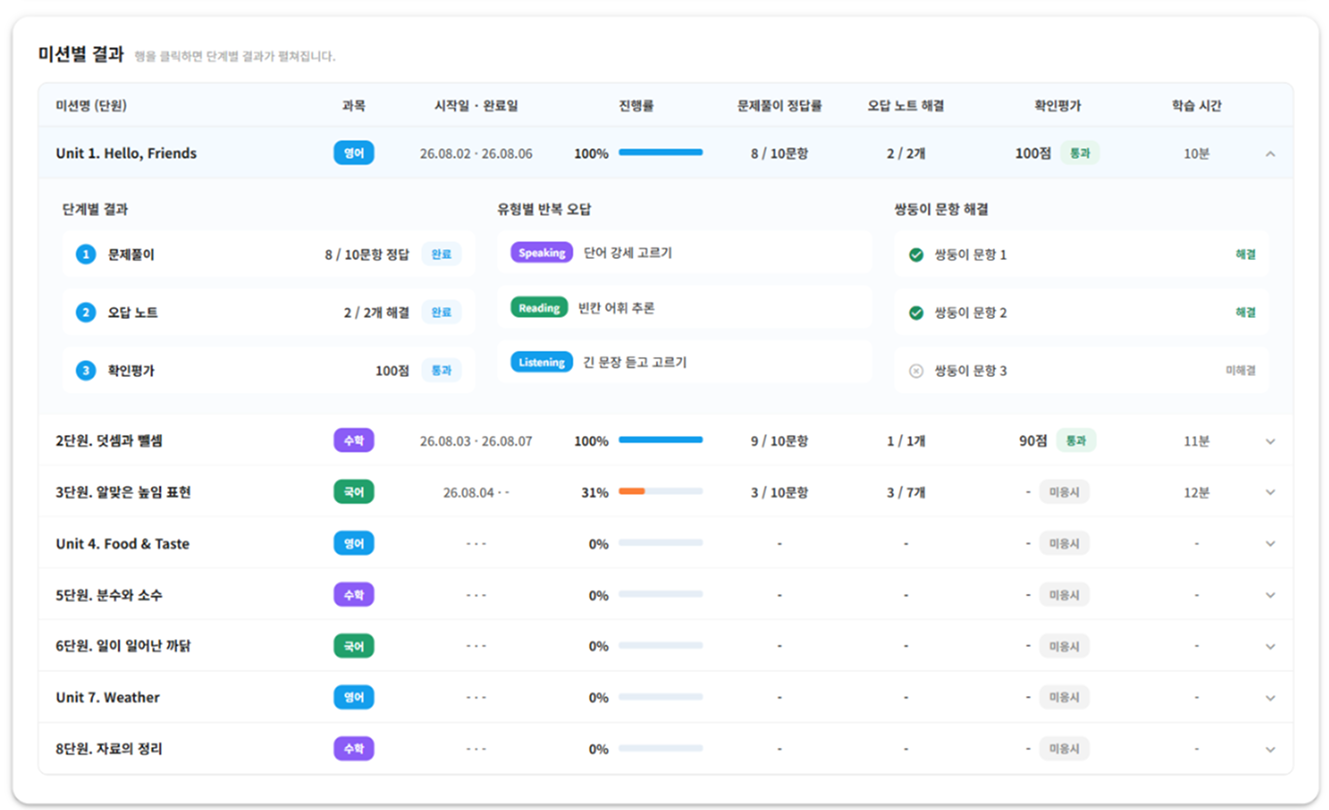Click the 수학 badge on 5단원 row
The width and height of the screenshot is (1329, 810).
tap(354, 595)
